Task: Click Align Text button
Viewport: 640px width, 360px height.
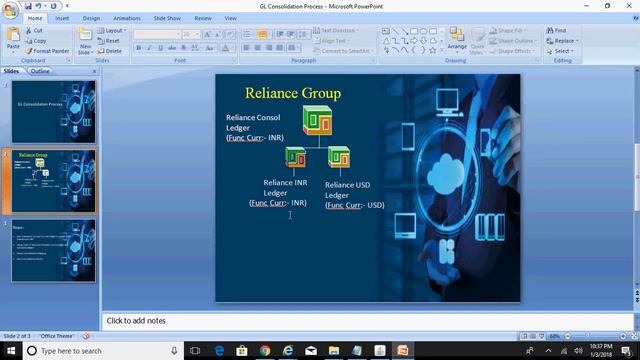Action: point(331,41)
